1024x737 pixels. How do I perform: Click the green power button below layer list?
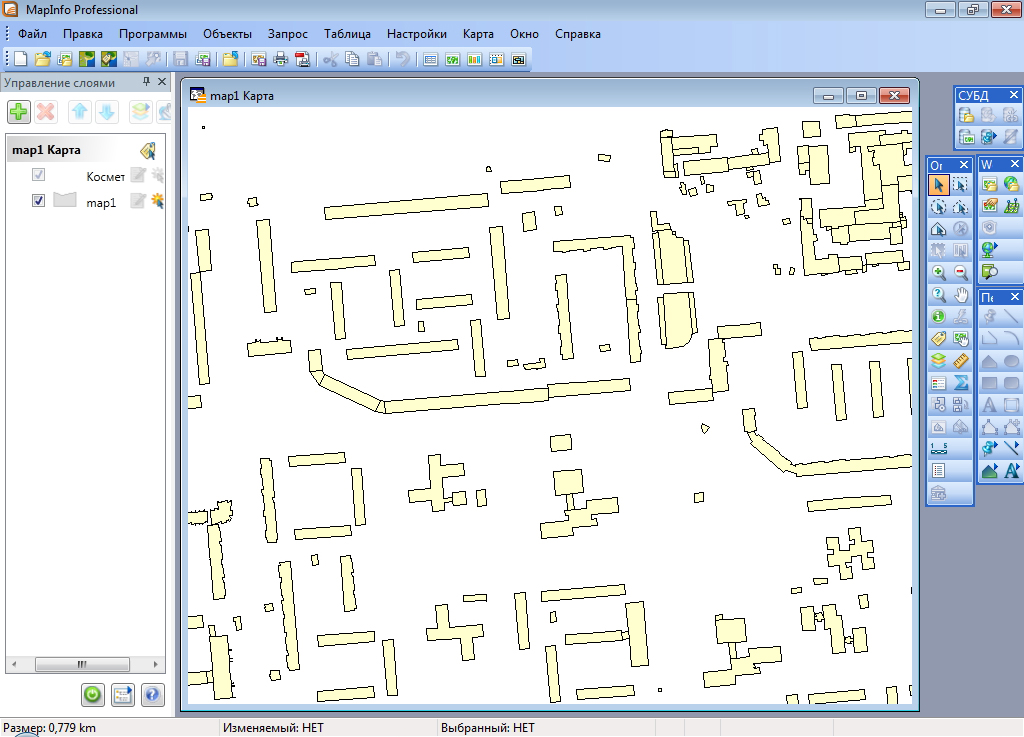coord(93,694)
